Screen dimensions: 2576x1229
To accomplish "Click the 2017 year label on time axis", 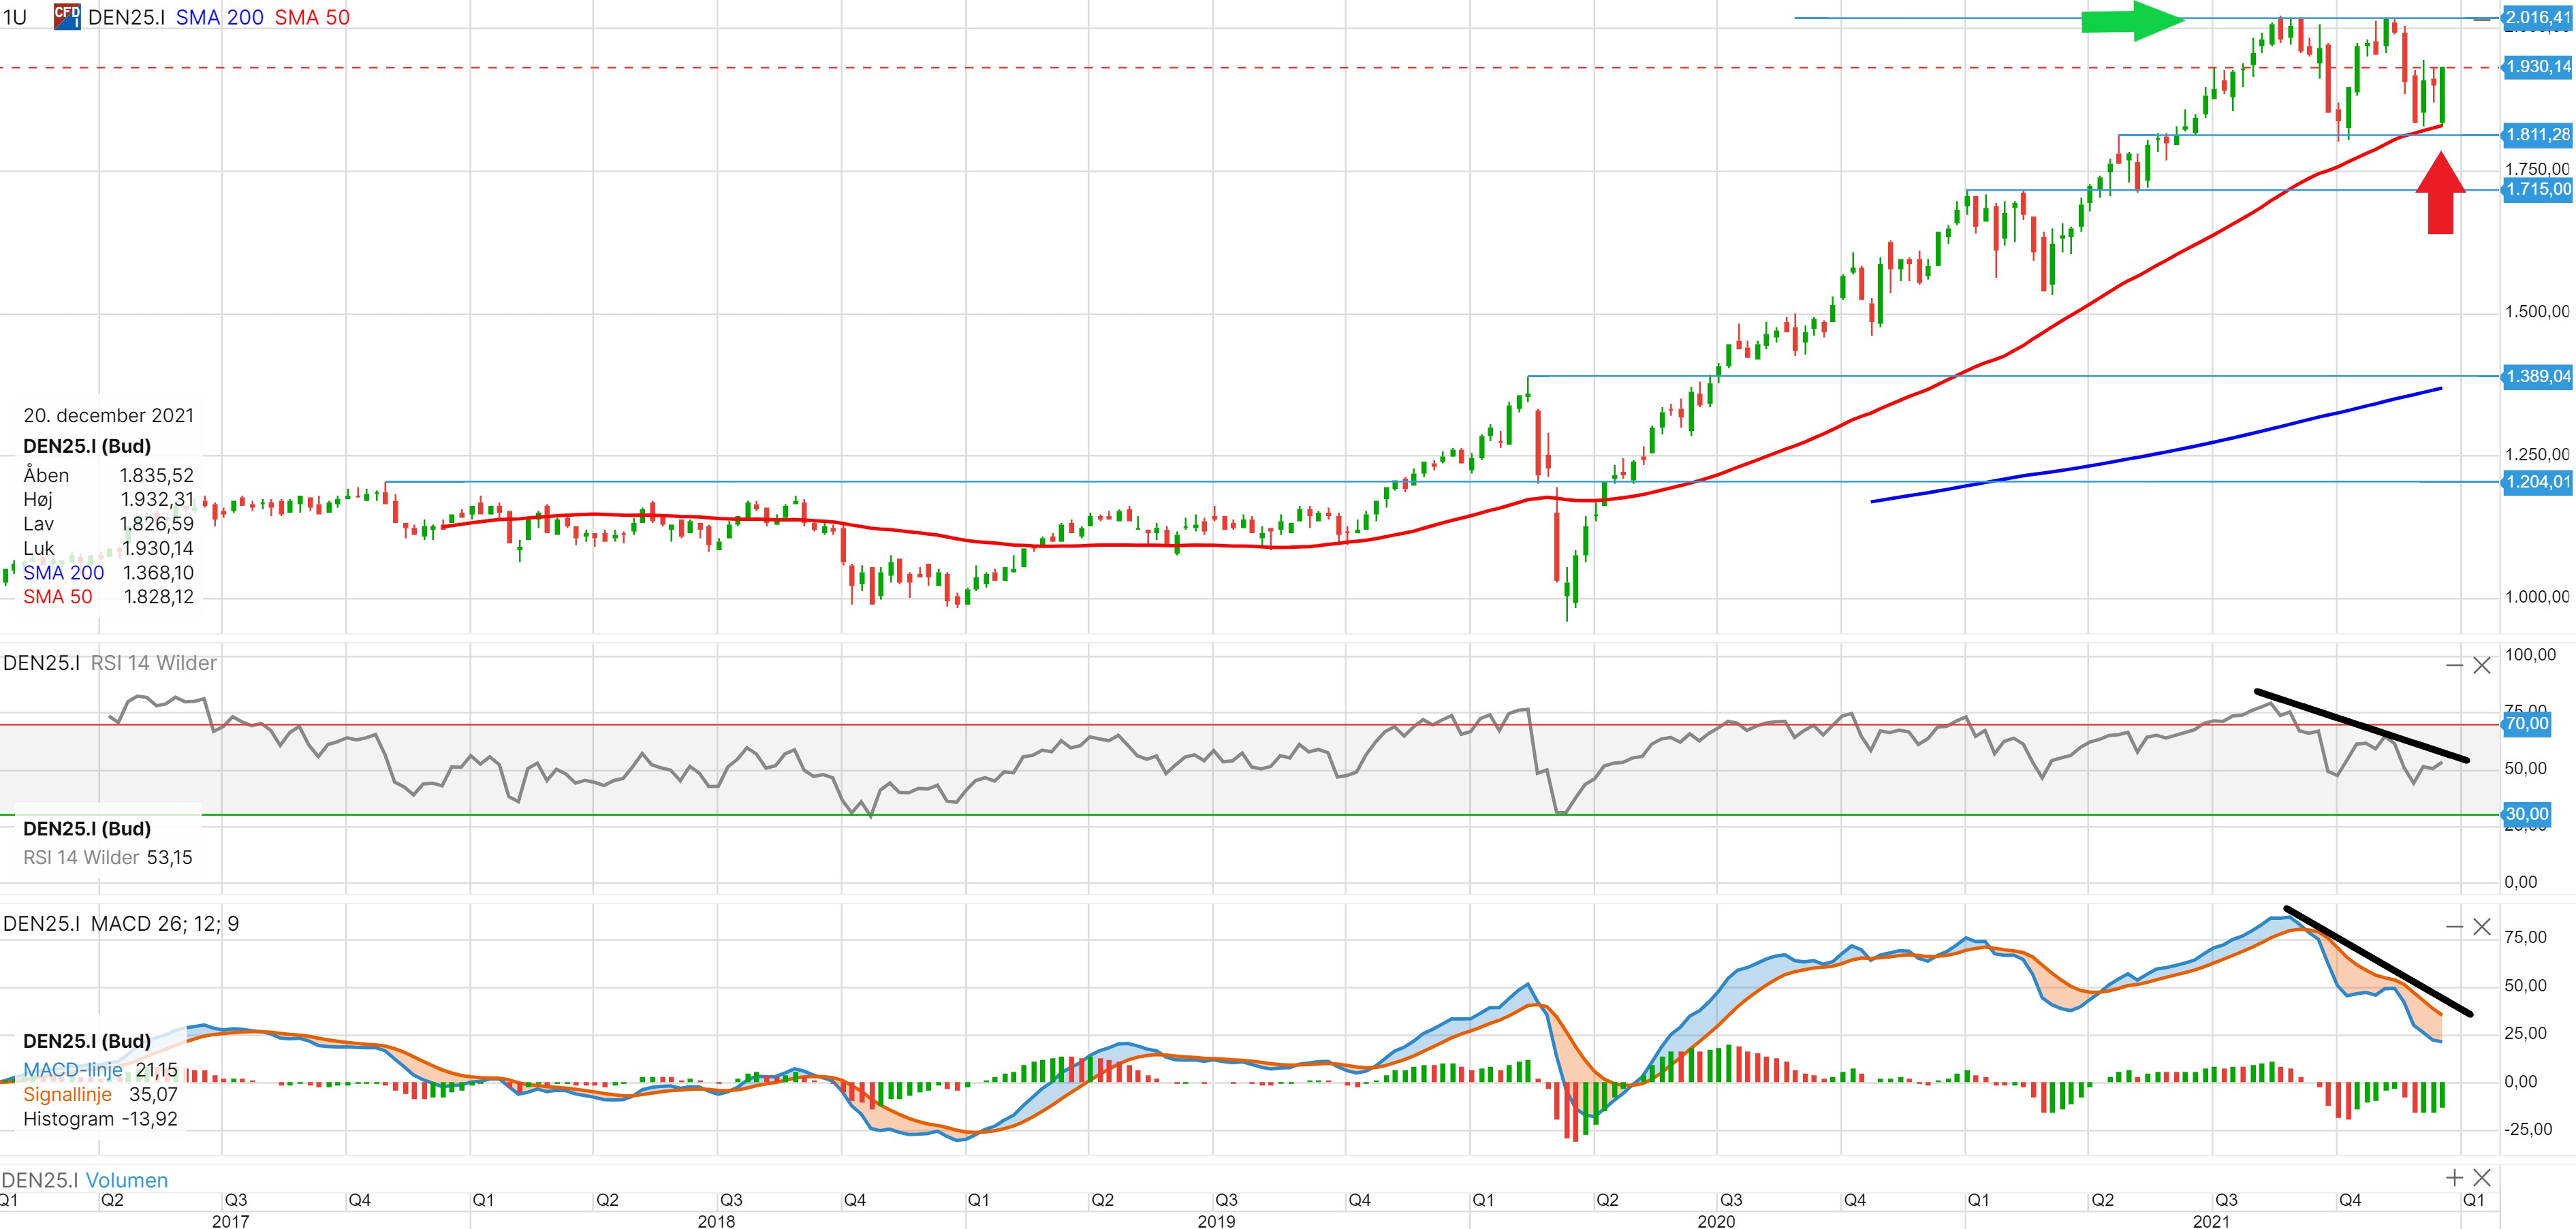I will tap(230, 1221).
